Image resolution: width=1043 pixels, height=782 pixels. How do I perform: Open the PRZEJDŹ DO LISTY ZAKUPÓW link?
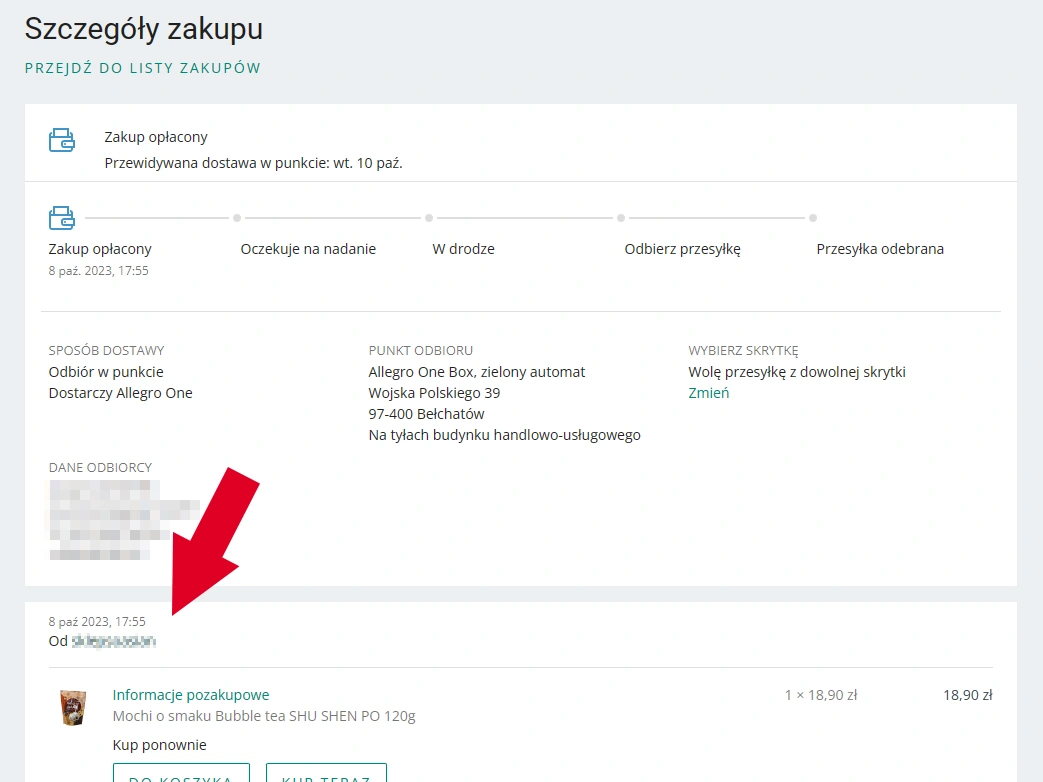click(142, 68)
